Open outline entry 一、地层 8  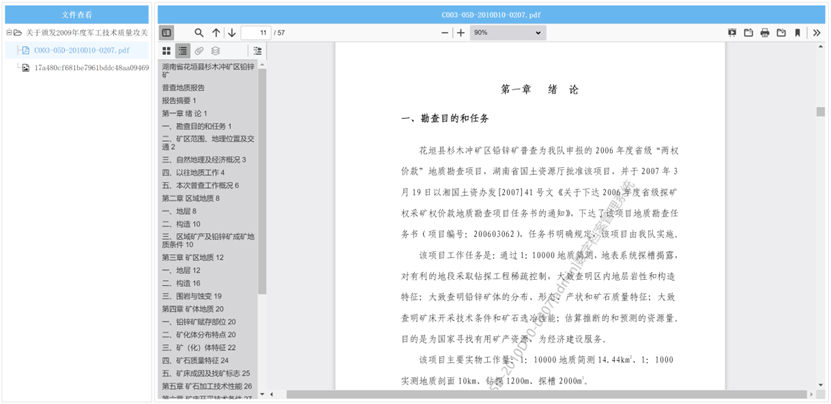179,211
